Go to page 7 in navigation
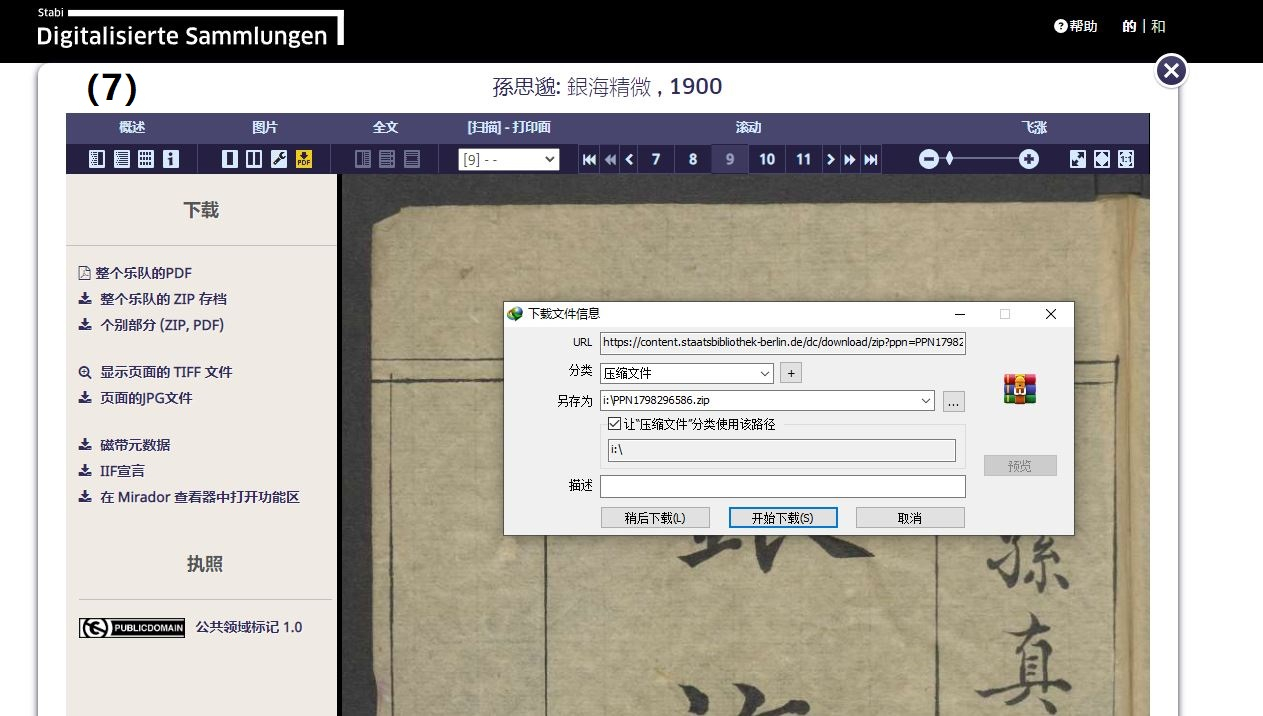 [656, 159]
